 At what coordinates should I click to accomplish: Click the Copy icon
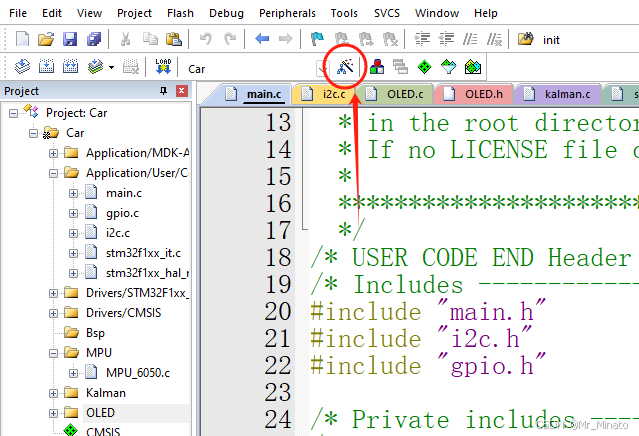pyautogui.click(x=150, y=39)
